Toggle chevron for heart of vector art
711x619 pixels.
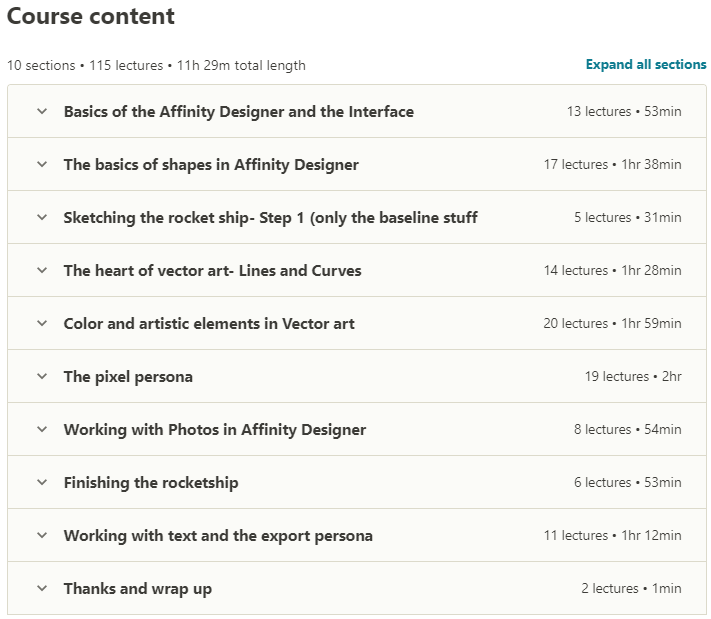[x=42, y=270]
